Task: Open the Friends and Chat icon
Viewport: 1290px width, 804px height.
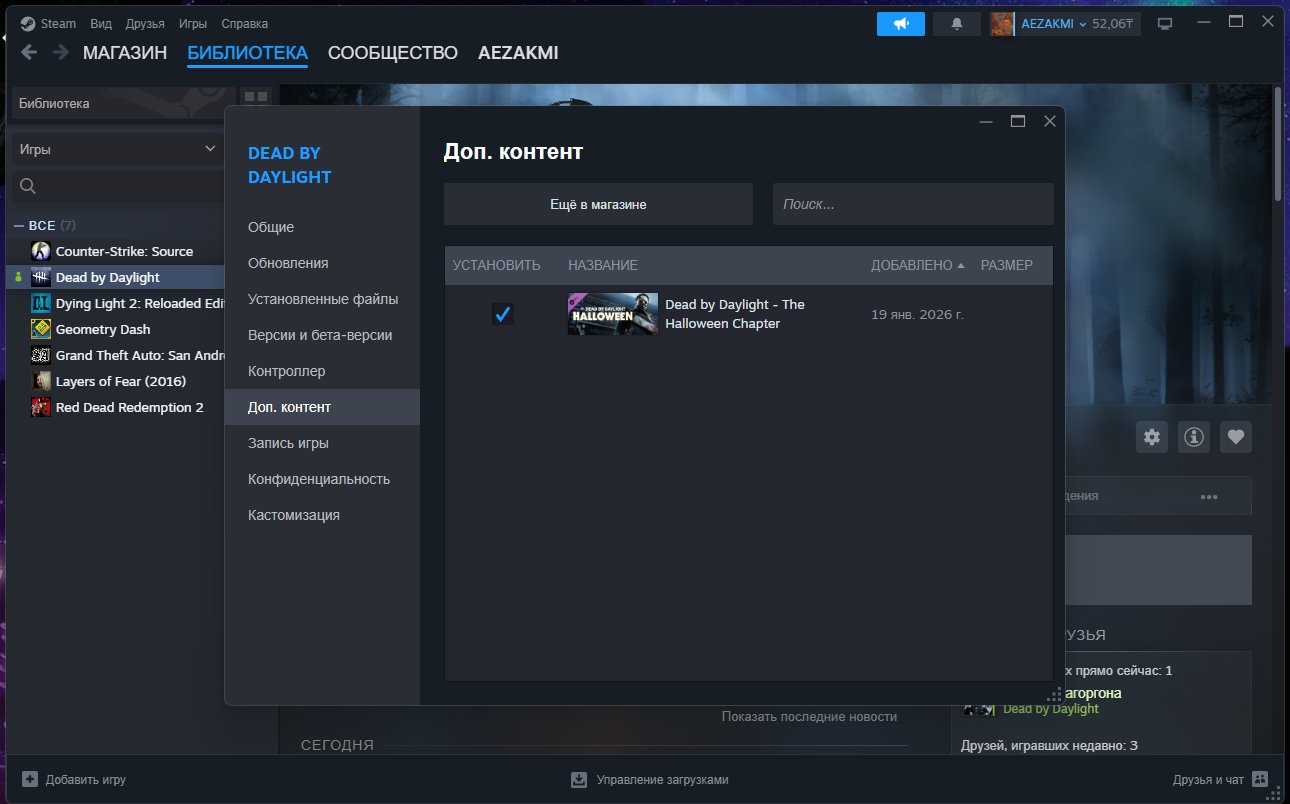Action: click(1260, 779)
